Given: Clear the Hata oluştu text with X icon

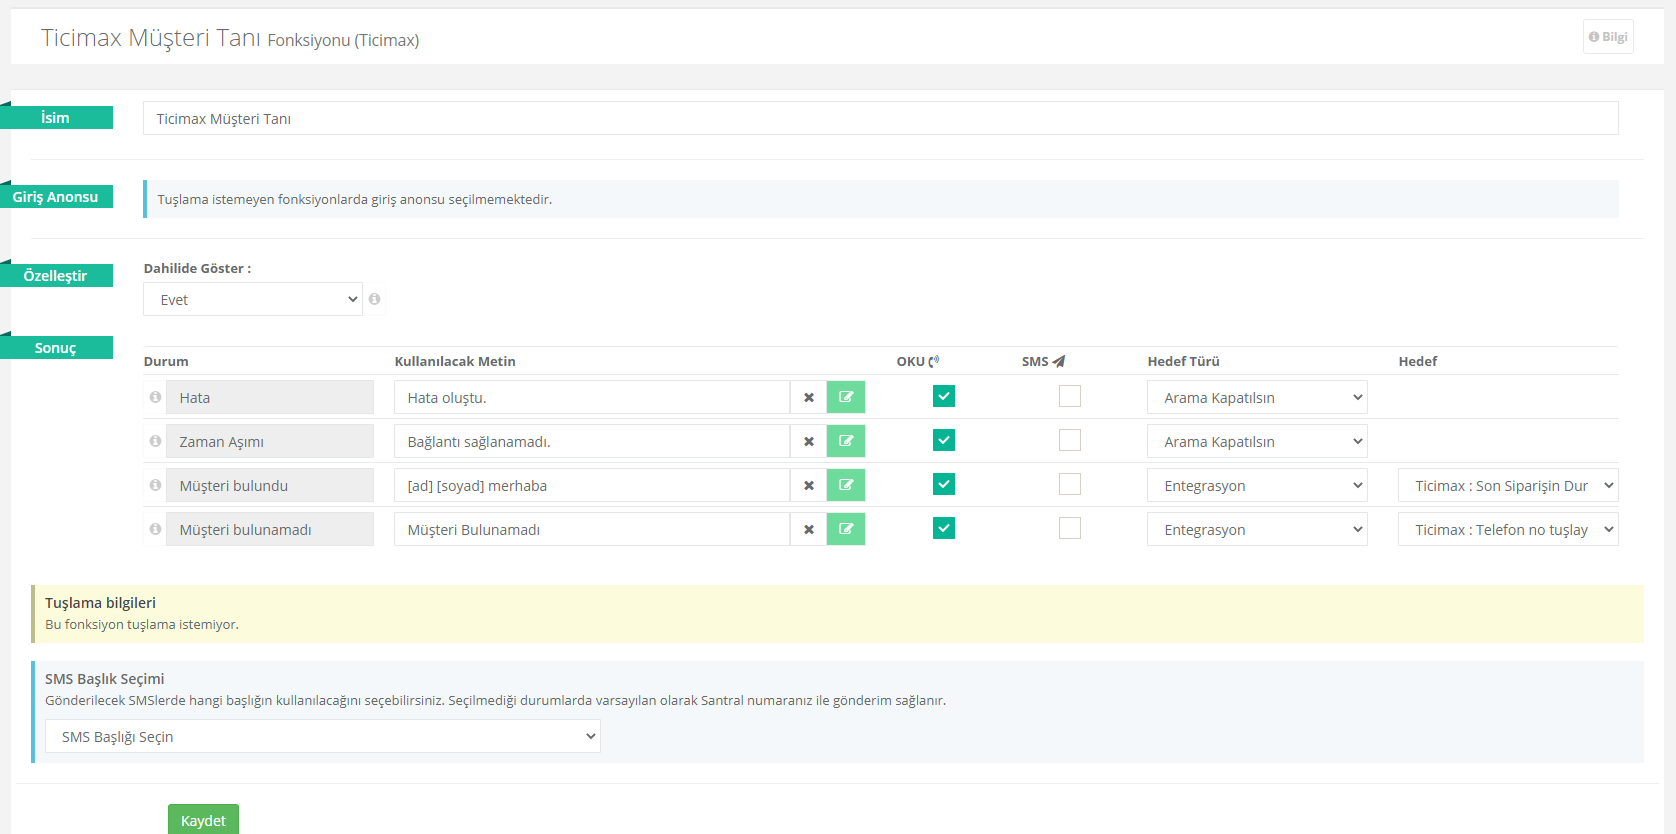Looking at the screenshot, I should tap(808, 397).
